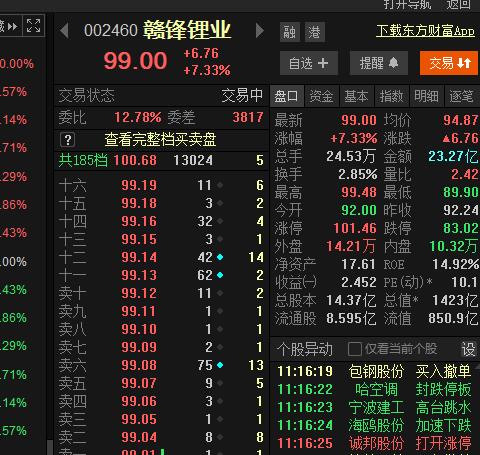
Task: Enable the 仅看当前个股 checkbox
Action: [x=354, y=349]
